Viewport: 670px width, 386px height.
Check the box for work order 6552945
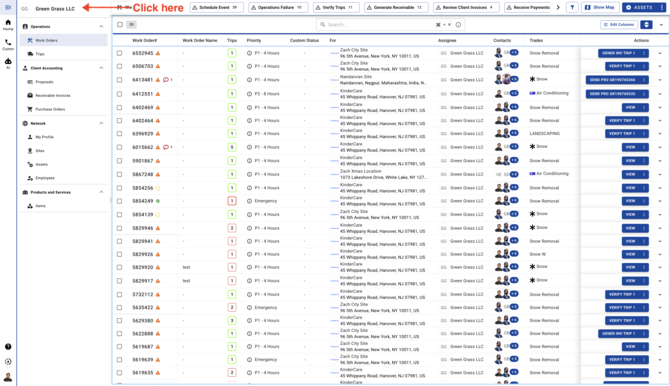120,53
